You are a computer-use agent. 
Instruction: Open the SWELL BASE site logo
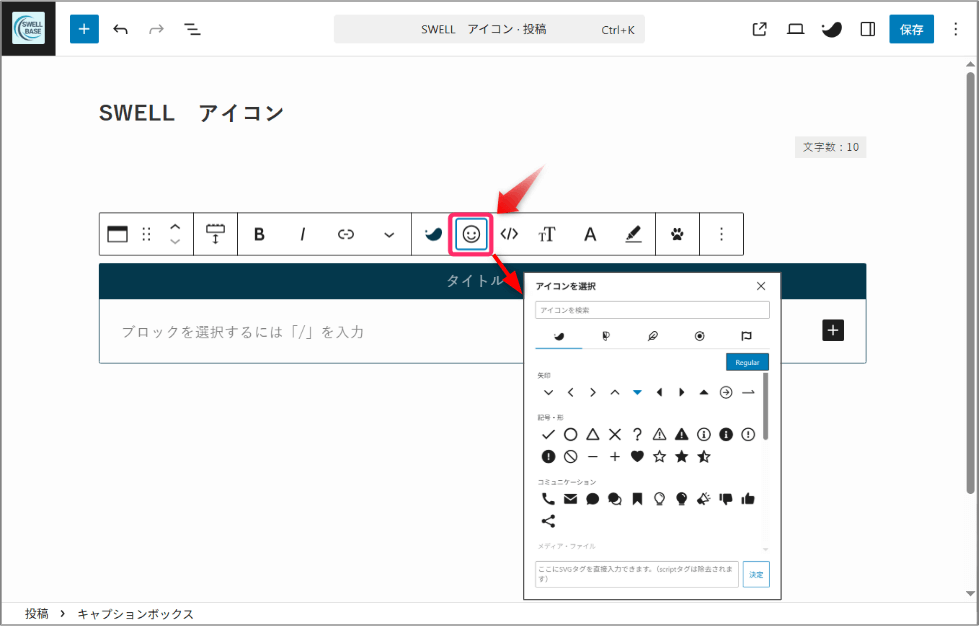coord(29,29)
